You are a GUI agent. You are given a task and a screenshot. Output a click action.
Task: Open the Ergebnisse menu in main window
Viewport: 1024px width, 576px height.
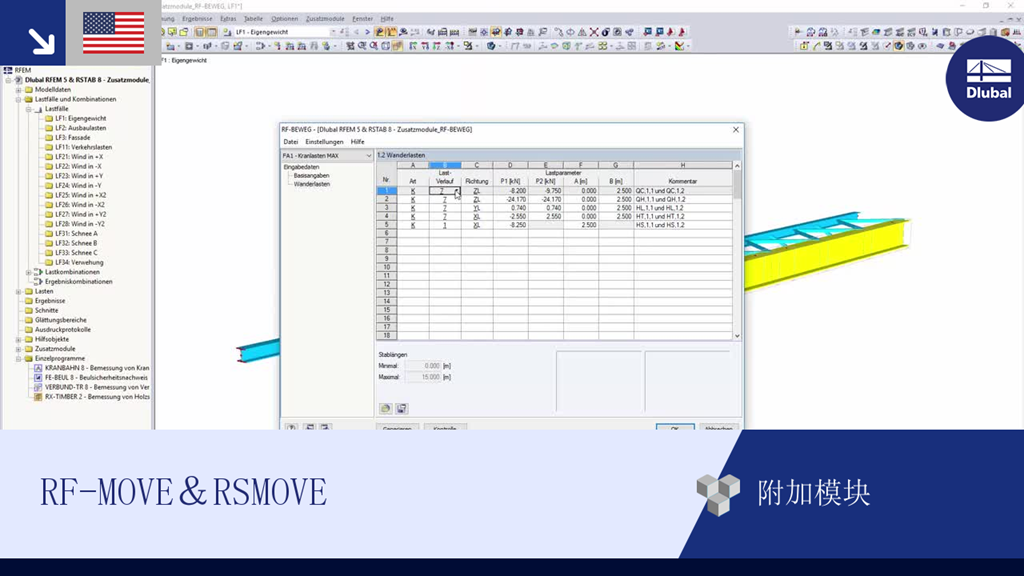coord(197,19)
